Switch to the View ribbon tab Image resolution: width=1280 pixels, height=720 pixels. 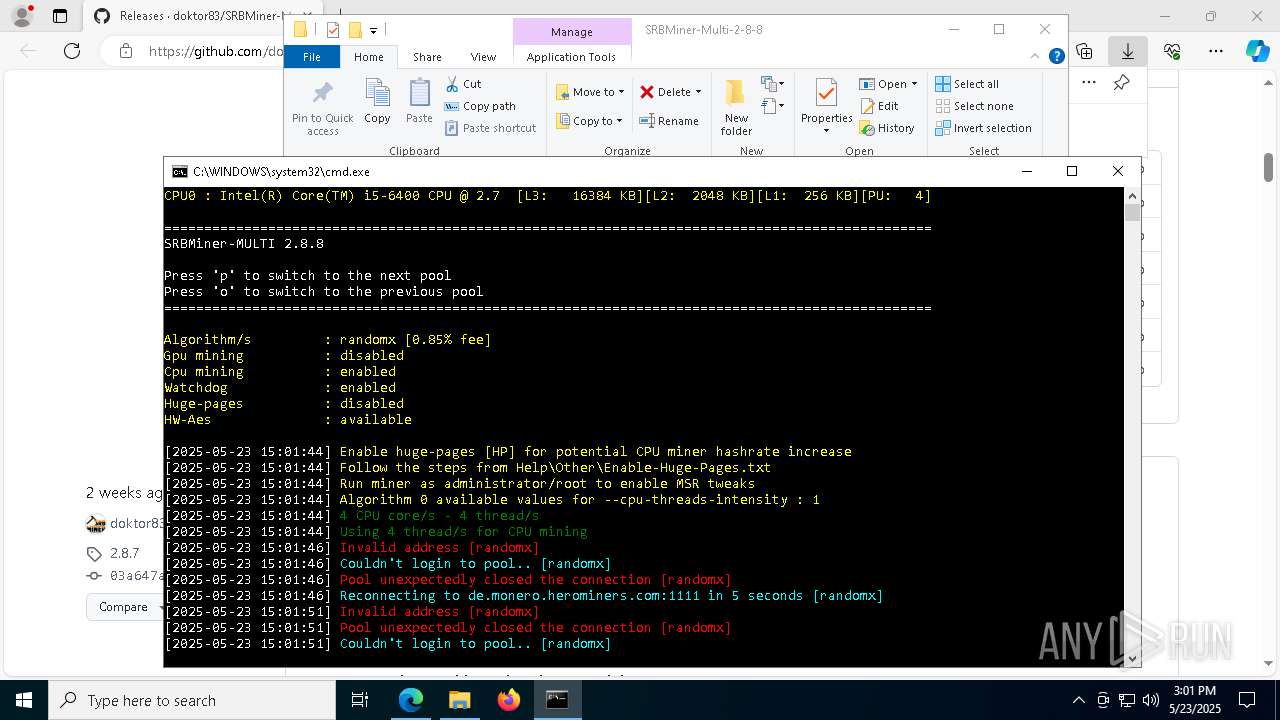[x=483, y=57]
